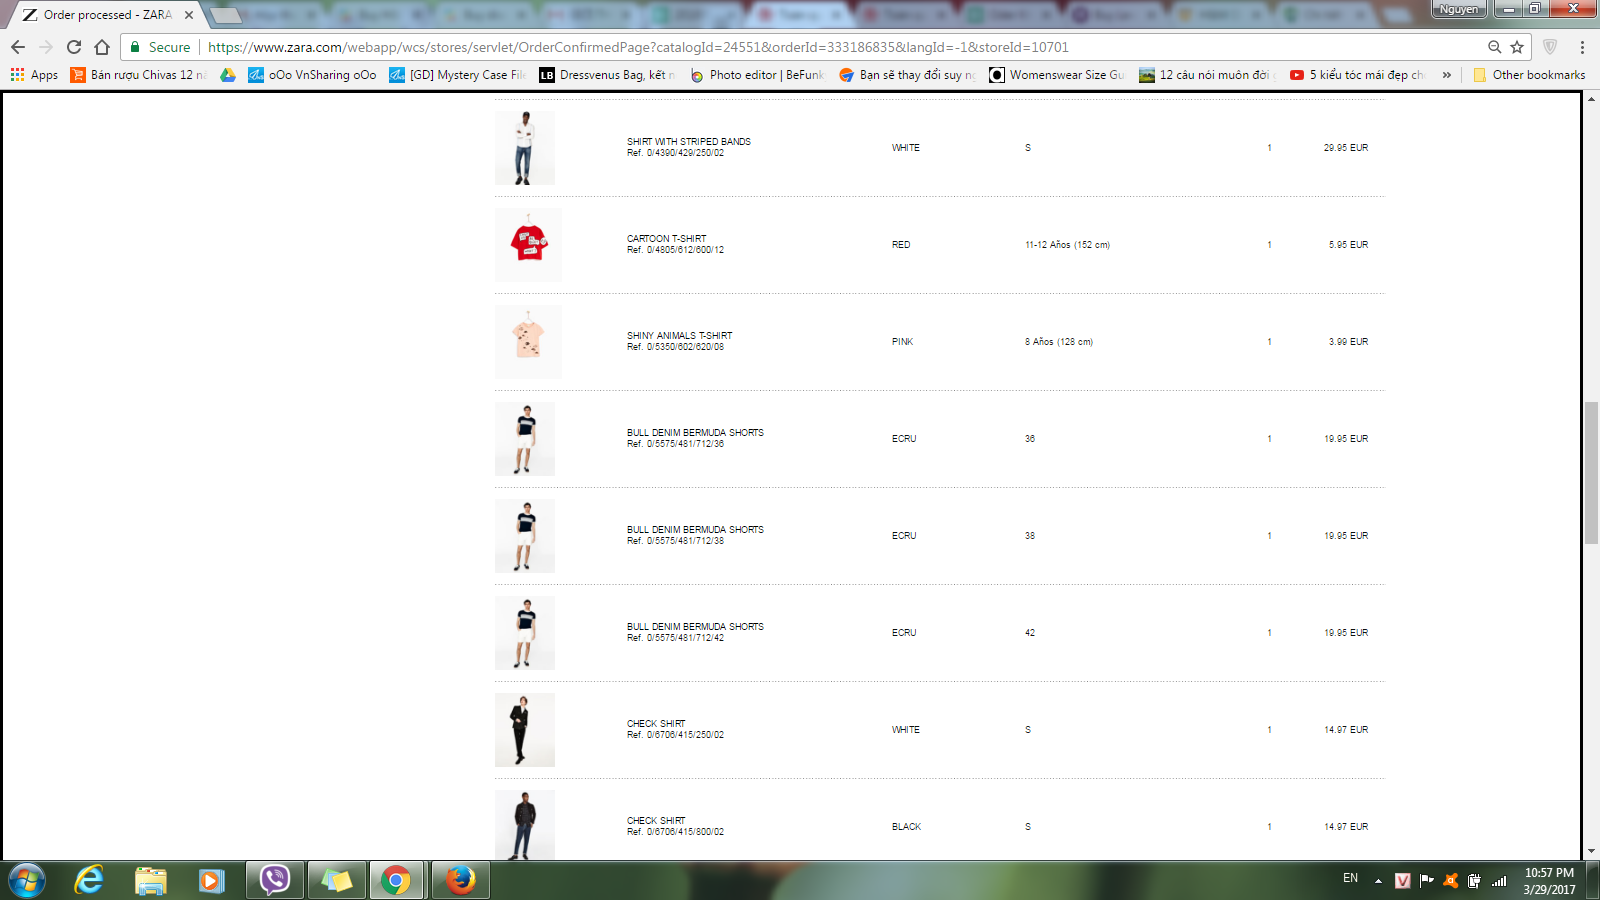Viewport: 1600px width, 900px height.
Task: Open the browser home page
Action: 102,47
